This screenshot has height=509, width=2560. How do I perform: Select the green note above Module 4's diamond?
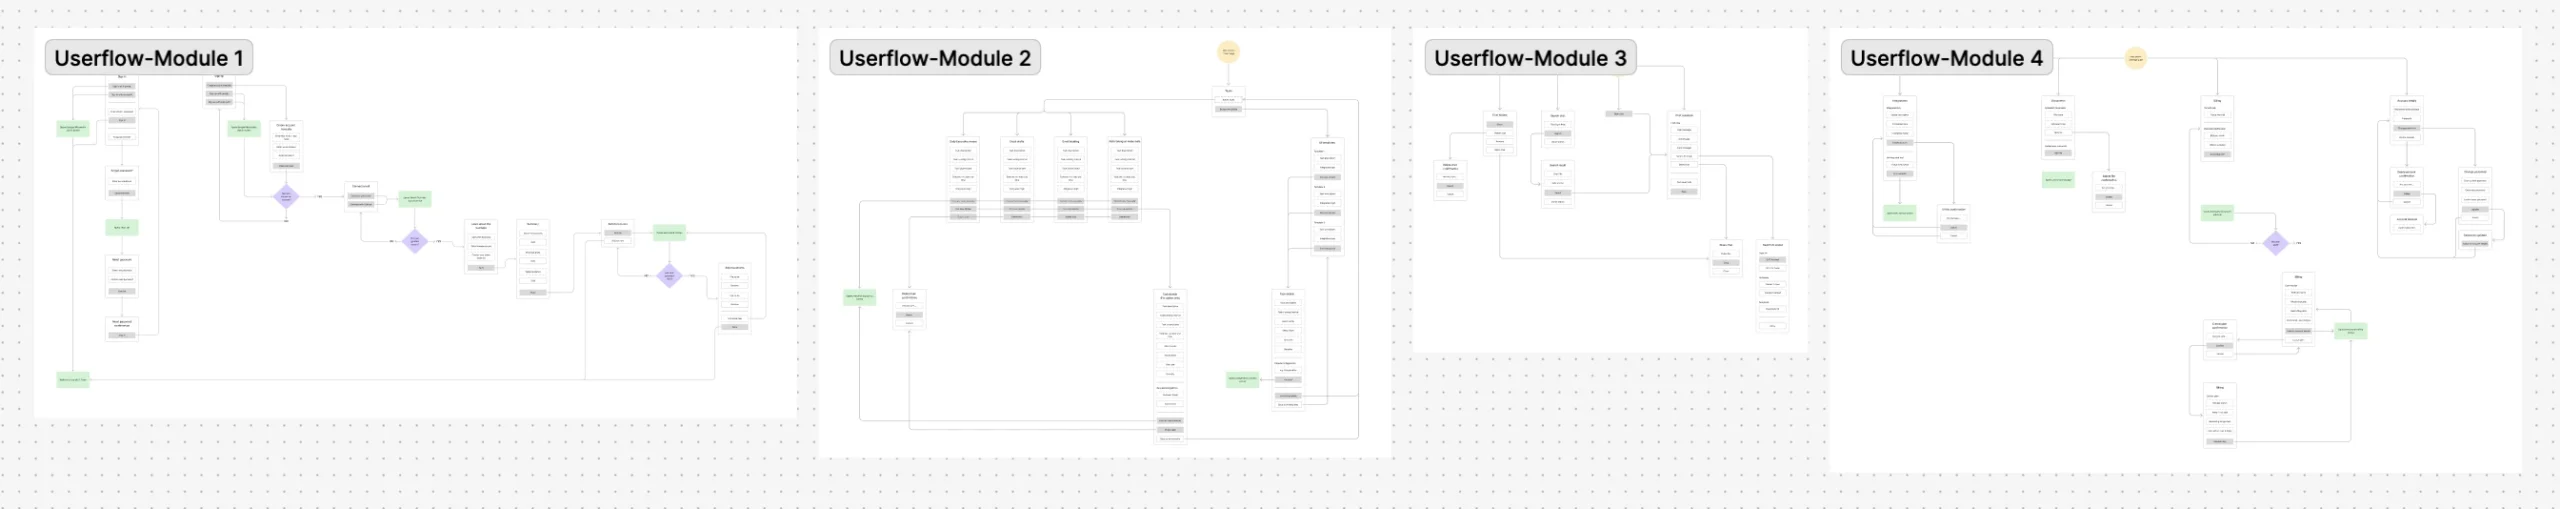pos(2217,212)
